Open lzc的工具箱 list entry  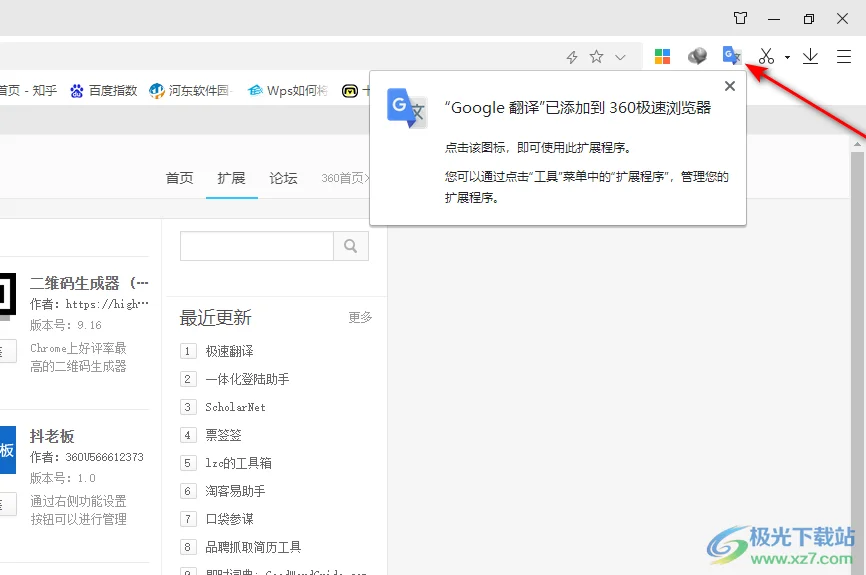pyautogui.click(x=239, y=463)
